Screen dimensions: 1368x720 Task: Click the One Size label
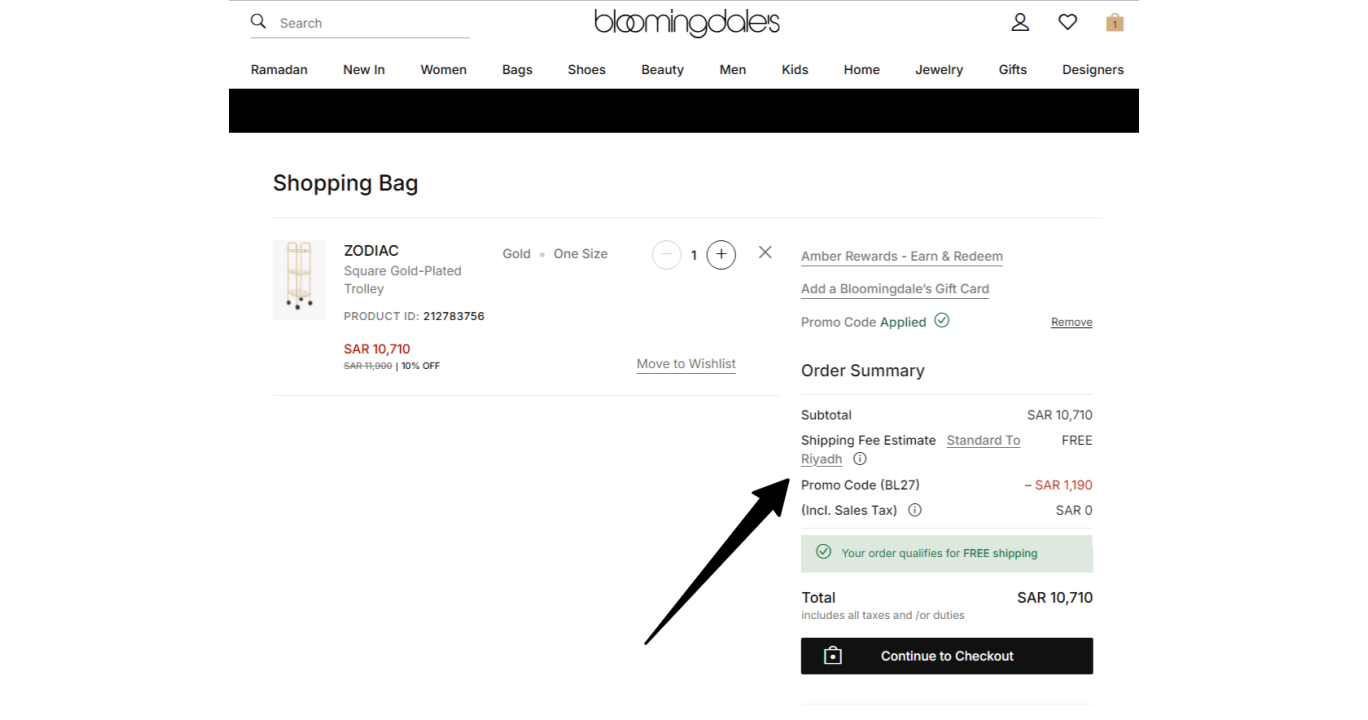(580, 254)
